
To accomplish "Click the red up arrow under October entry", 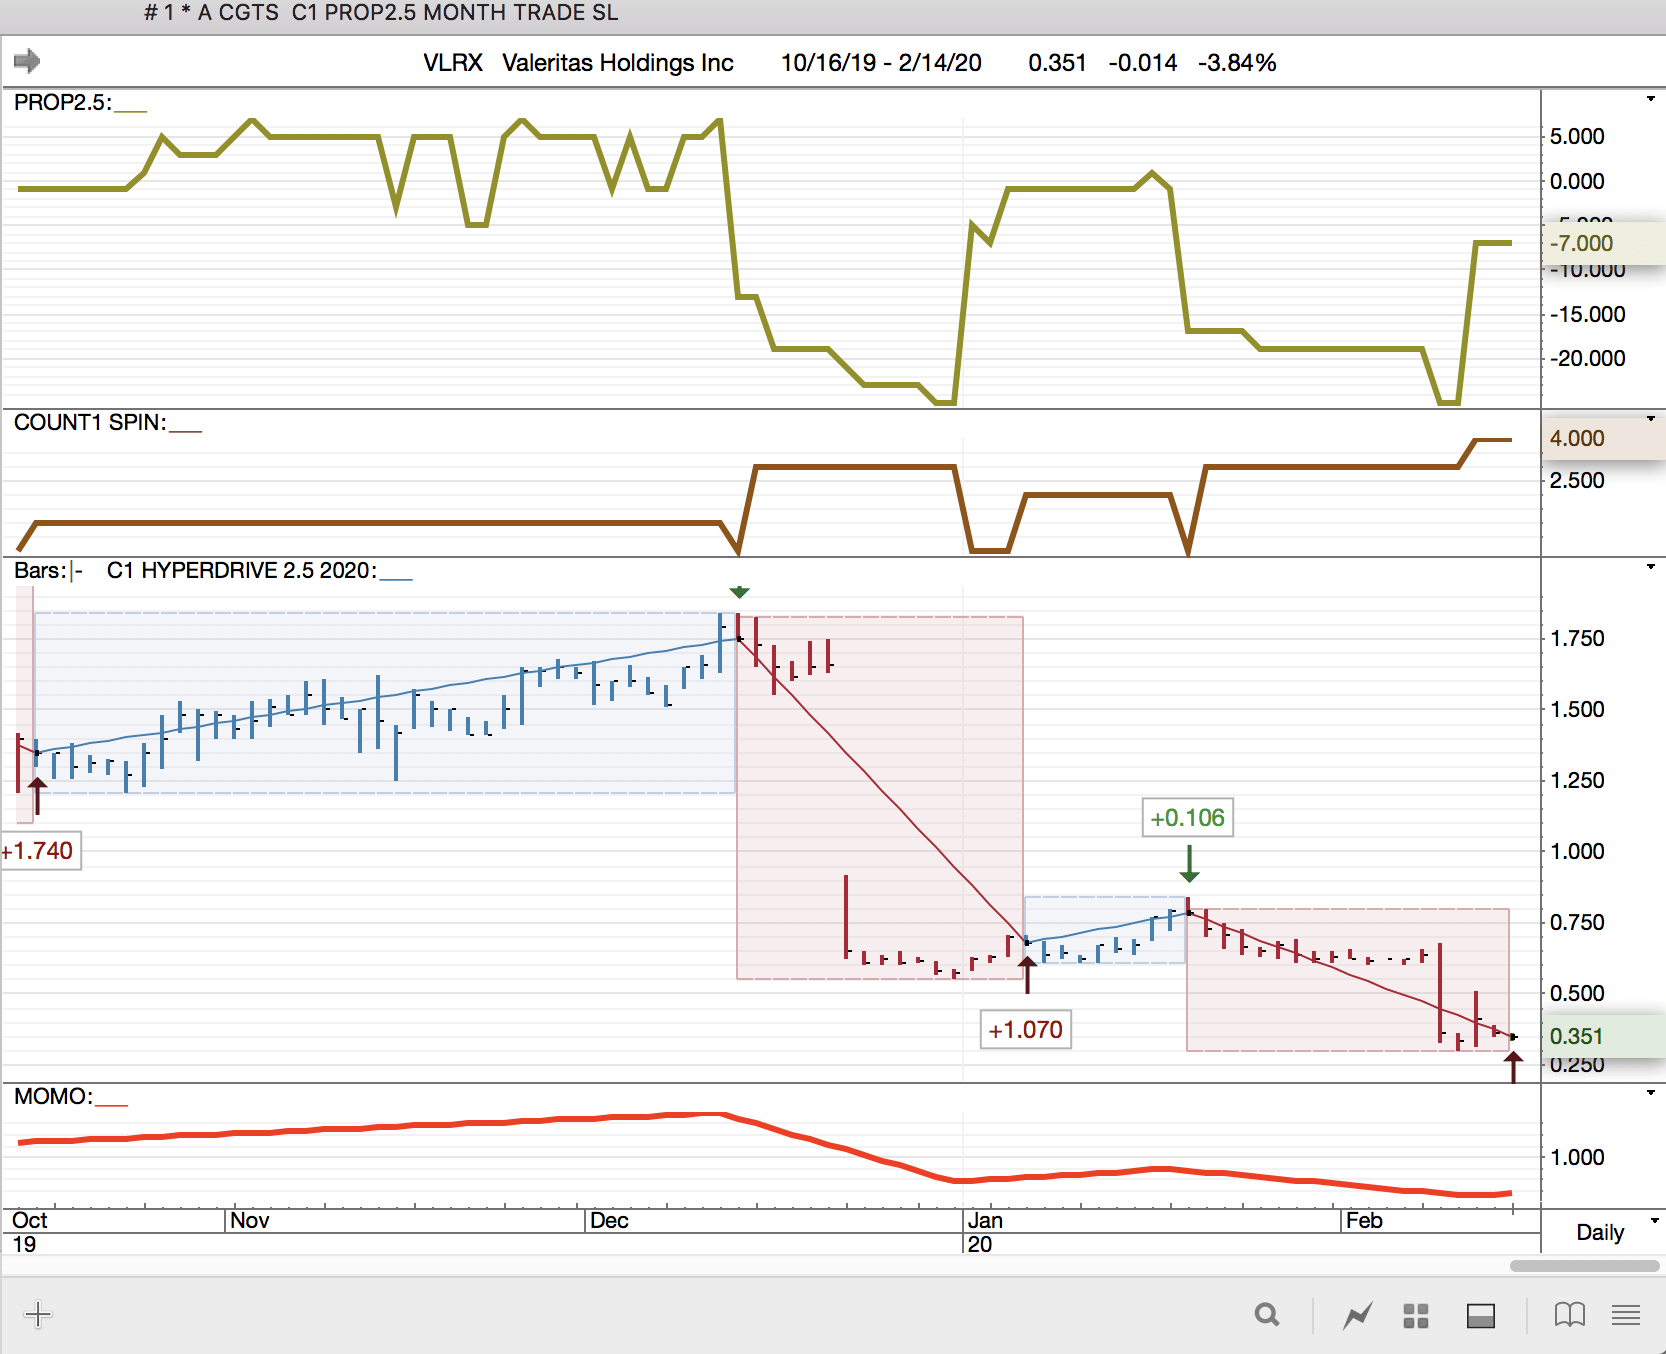I will [37, 796].
